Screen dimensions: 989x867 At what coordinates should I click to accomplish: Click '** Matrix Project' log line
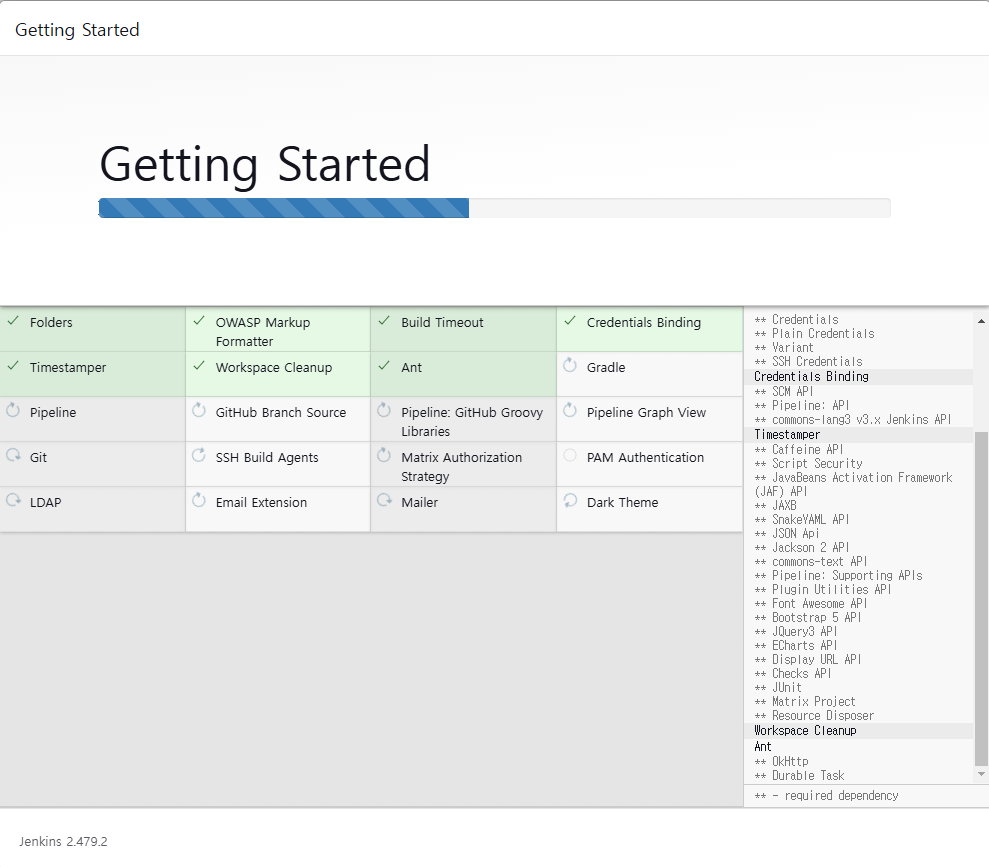(x=804, y=701)
